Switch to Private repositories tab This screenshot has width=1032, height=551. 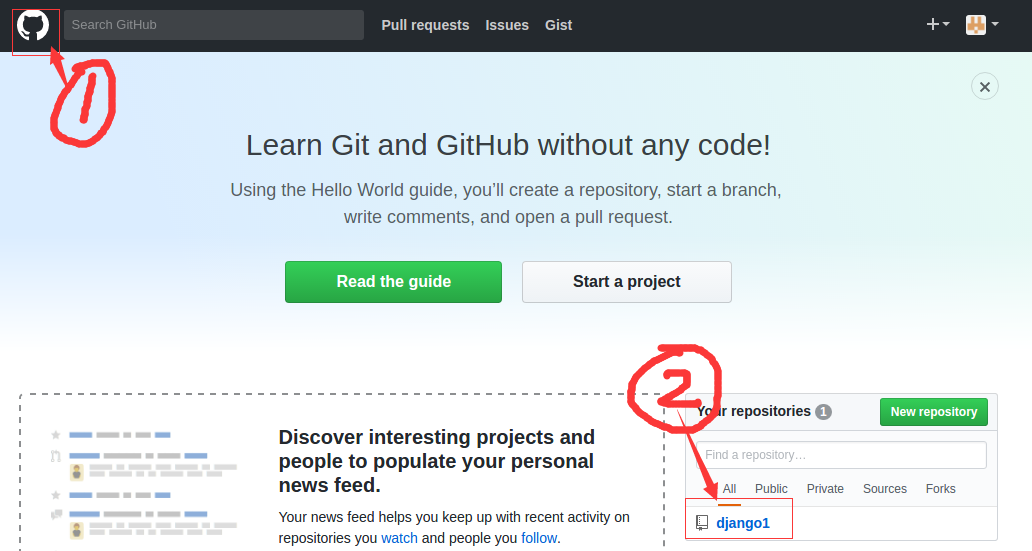(x=825, y=489)
